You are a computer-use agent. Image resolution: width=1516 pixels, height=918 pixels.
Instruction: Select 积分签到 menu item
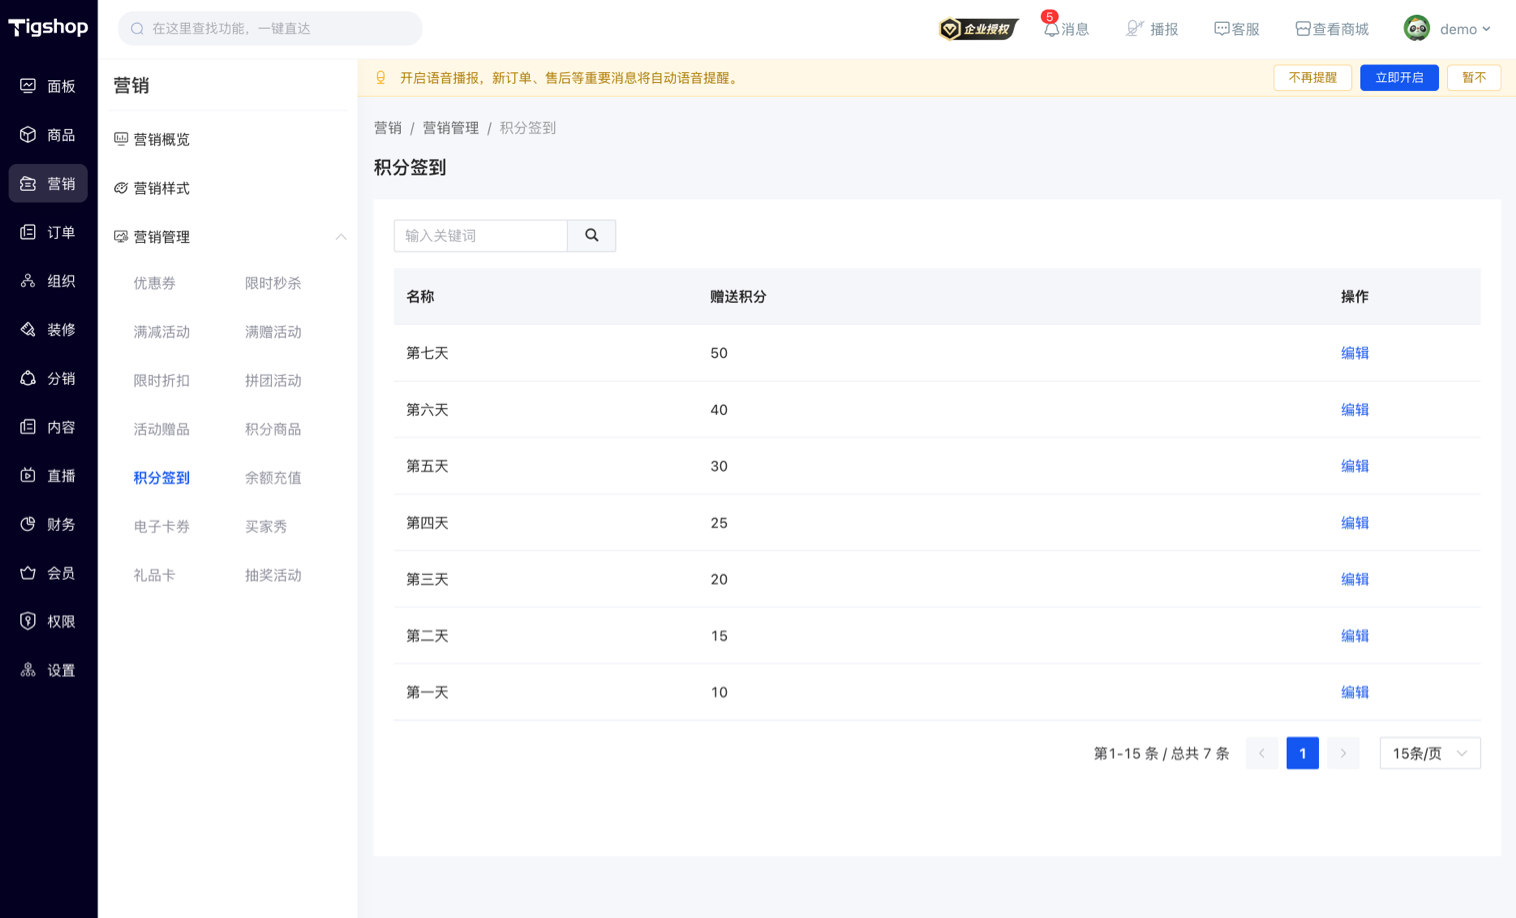(x=162, y=478)
